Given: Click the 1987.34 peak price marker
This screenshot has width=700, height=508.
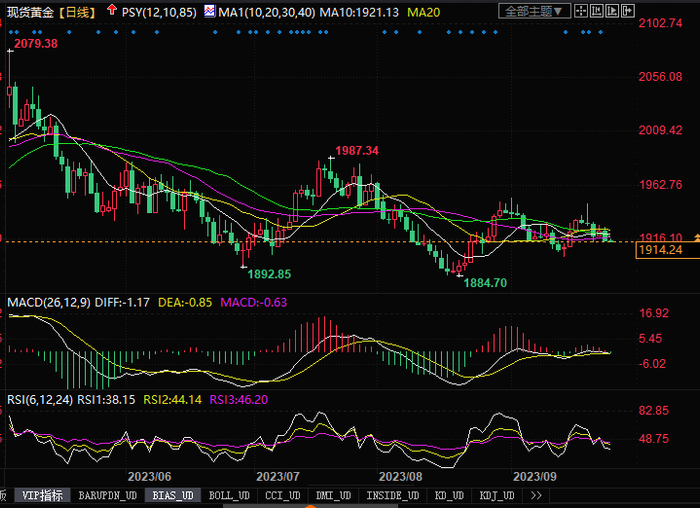Looking at the screenshot, I should [357, 150].
